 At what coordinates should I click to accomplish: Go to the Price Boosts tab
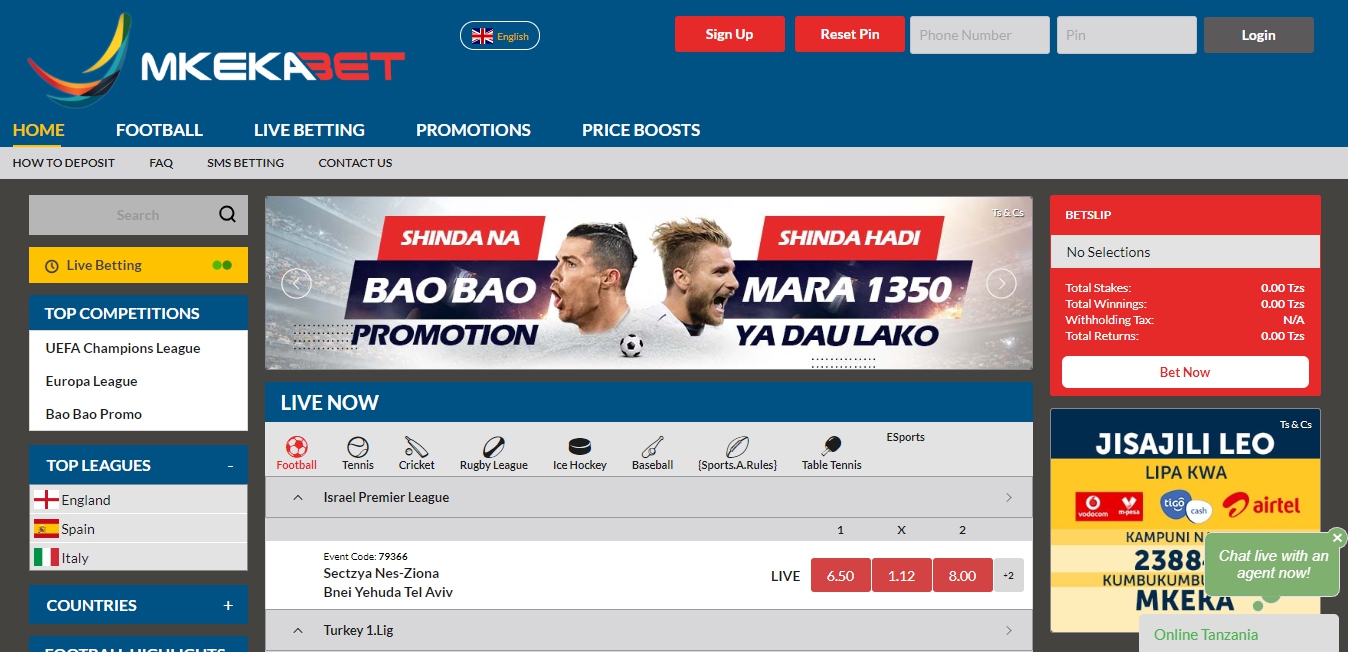641,130
